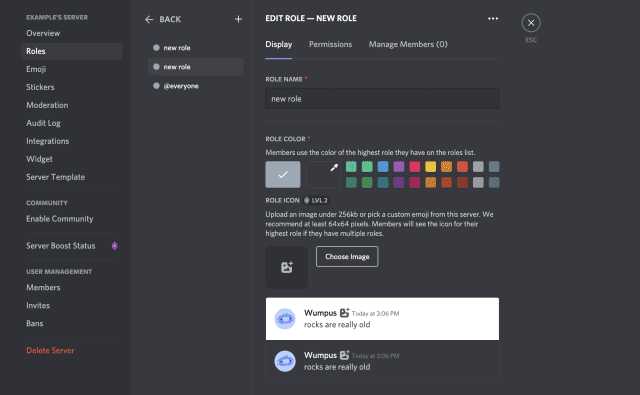The height and width of the screenshot is (395, 640).
Task: Pick the bright pink color swatch
Action: pyautogui.click(x=415, y=166)
